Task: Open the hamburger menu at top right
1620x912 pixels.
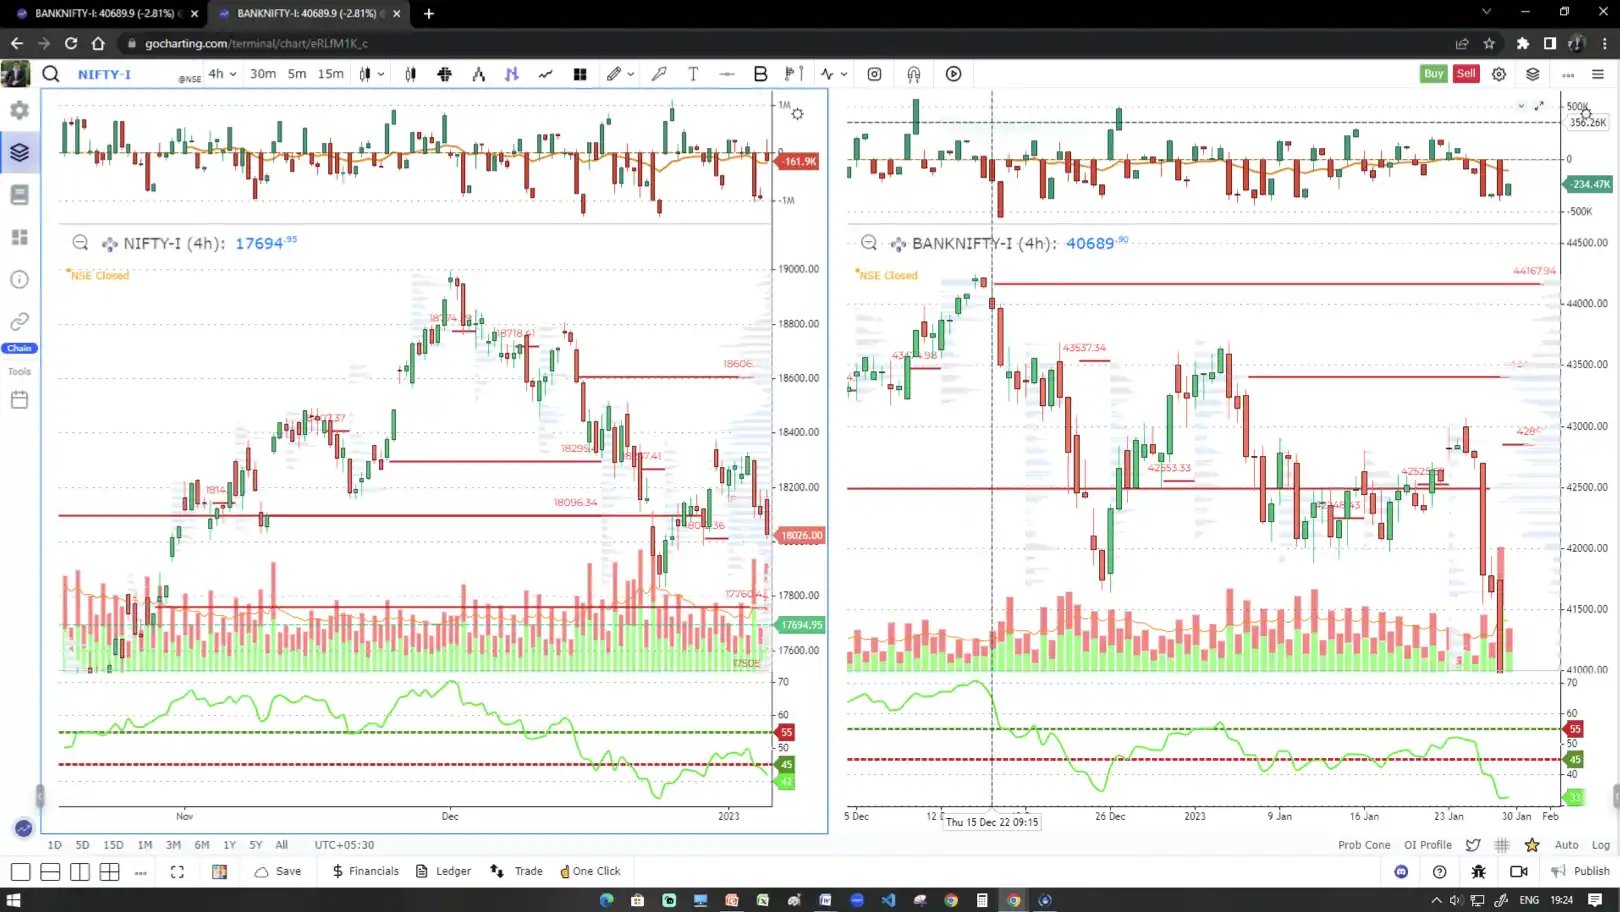Action: pyautogui.click(x=1597, y=73)
